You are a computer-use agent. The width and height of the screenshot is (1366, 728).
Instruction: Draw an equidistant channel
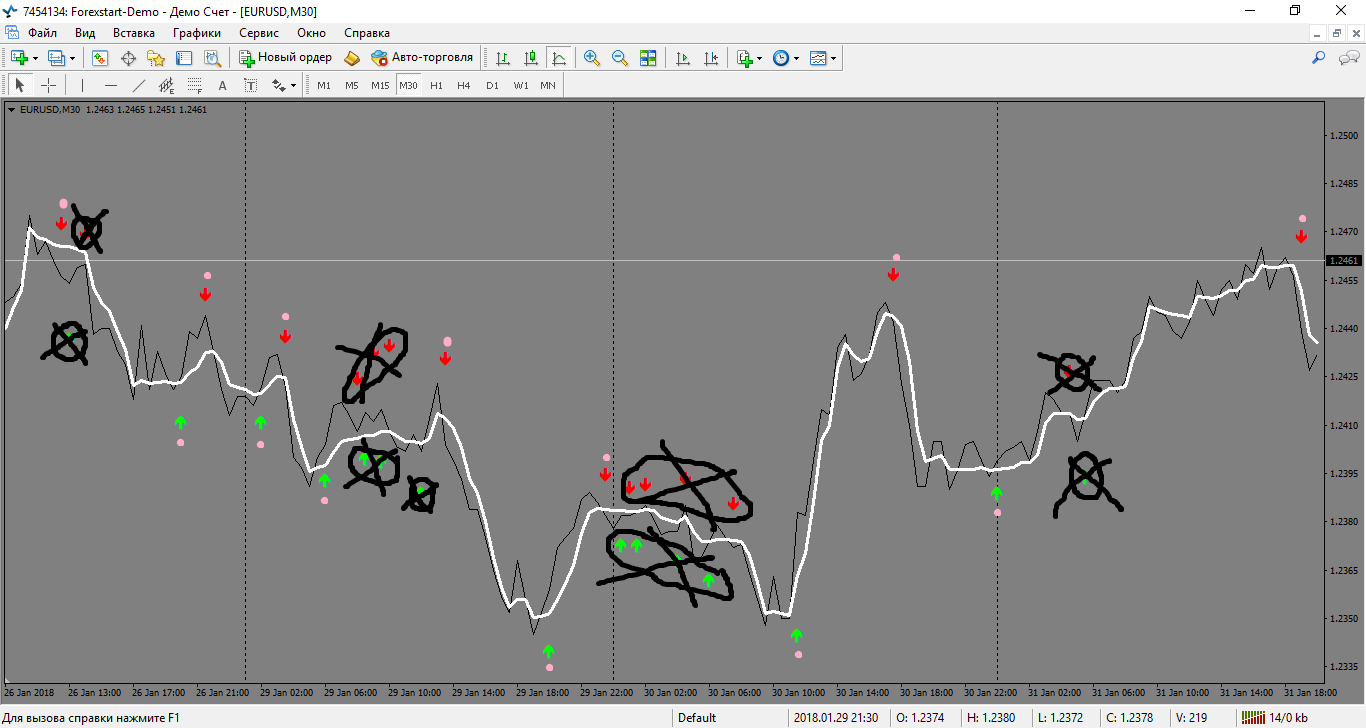(x=166, y=85)
